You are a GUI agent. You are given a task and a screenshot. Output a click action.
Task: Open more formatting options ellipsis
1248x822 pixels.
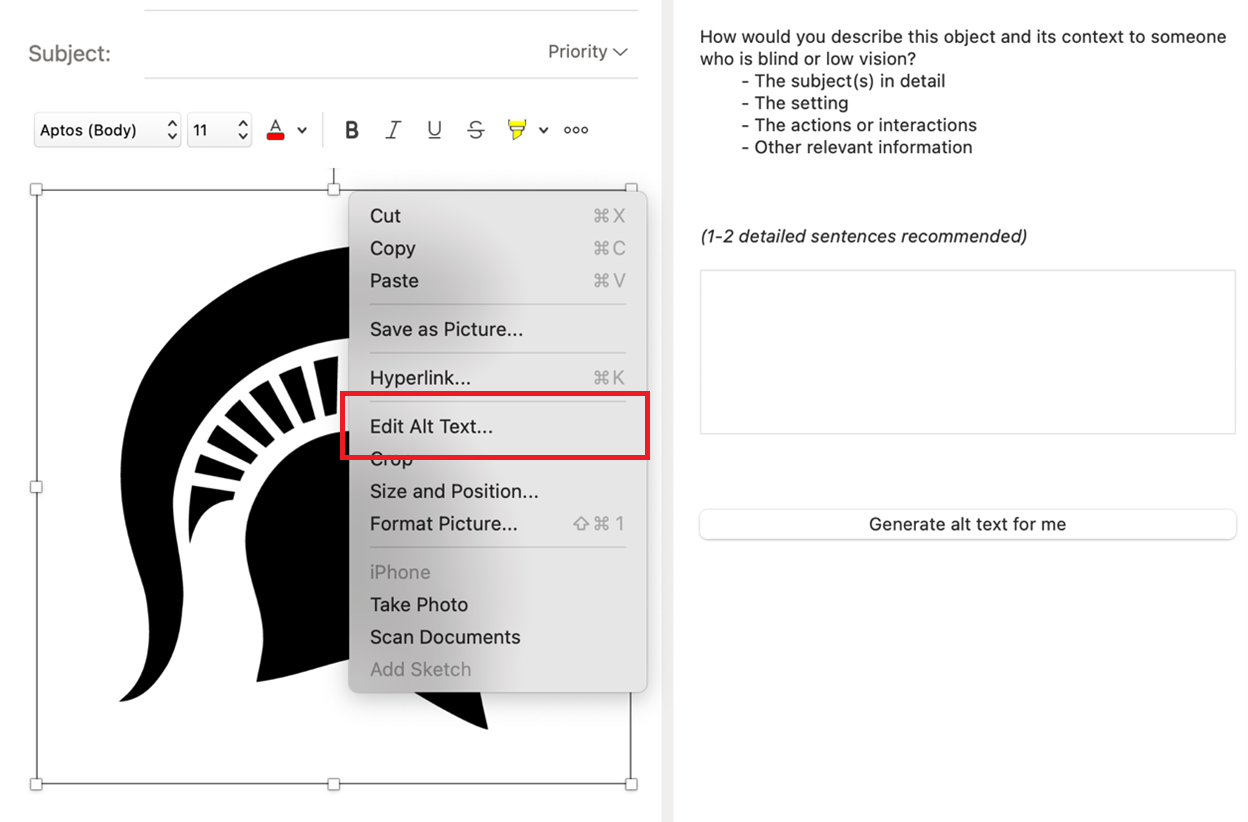point(576,130)
